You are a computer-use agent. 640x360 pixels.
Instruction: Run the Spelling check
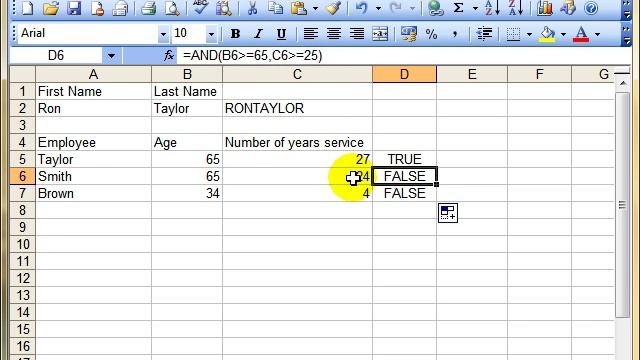[200, 8]
